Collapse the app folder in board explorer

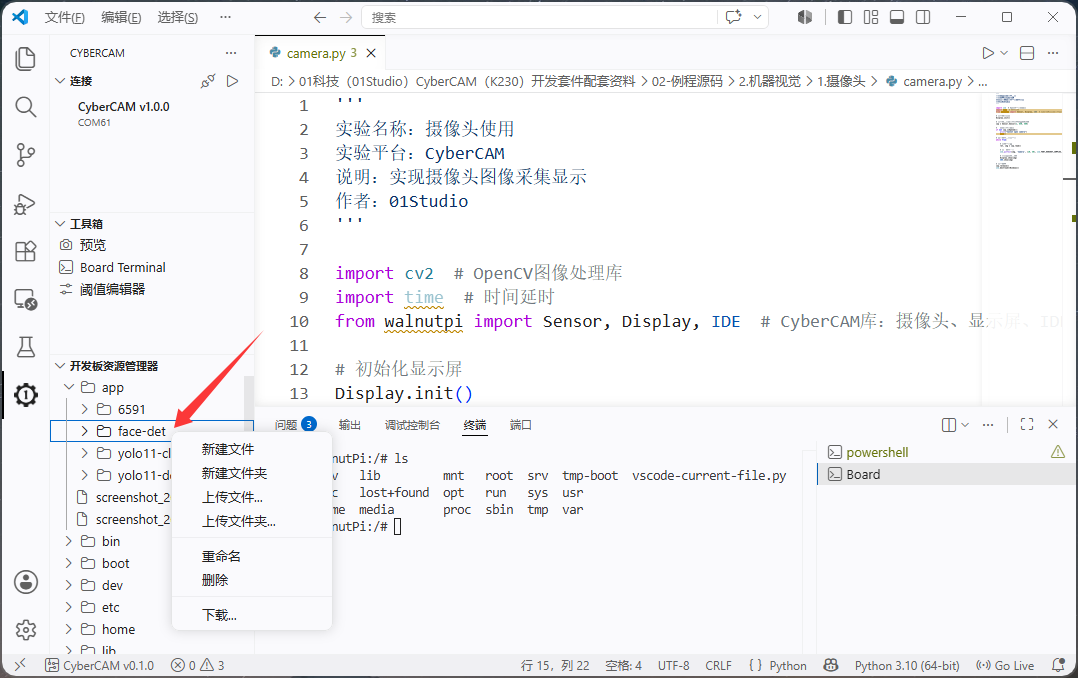pyautogui.click(x=69, y=387)
